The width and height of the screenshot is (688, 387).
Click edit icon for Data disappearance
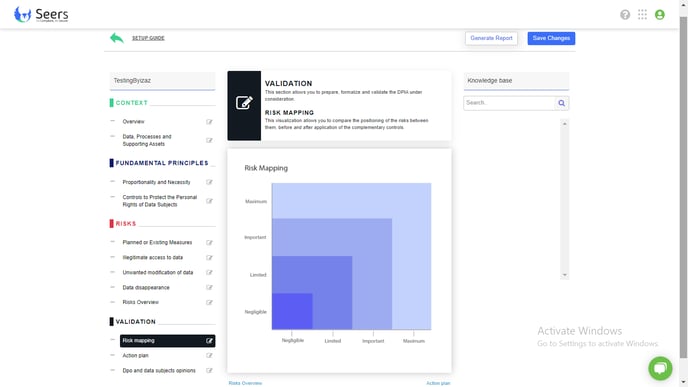pyautogui.click(x=209, y=287)
